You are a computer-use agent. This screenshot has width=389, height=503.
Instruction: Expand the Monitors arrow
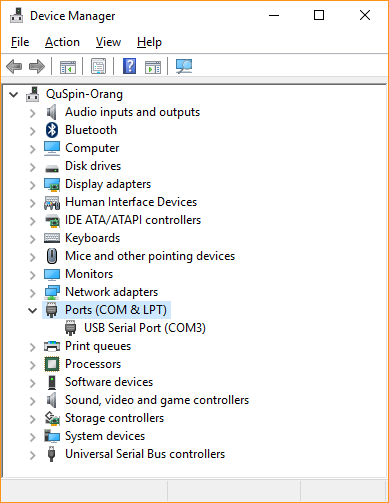coord(32,275)
